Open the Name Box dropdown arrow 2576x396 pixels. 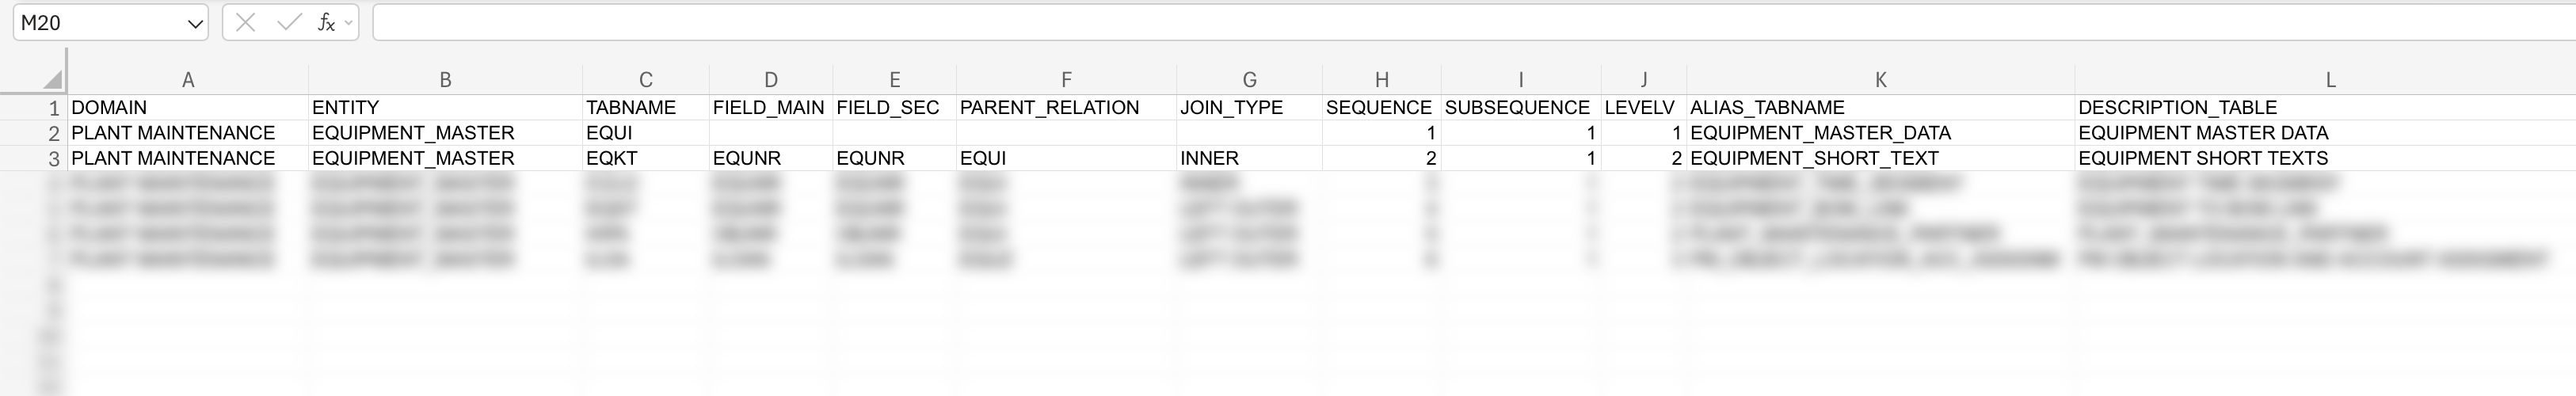(x=195, y=24)
